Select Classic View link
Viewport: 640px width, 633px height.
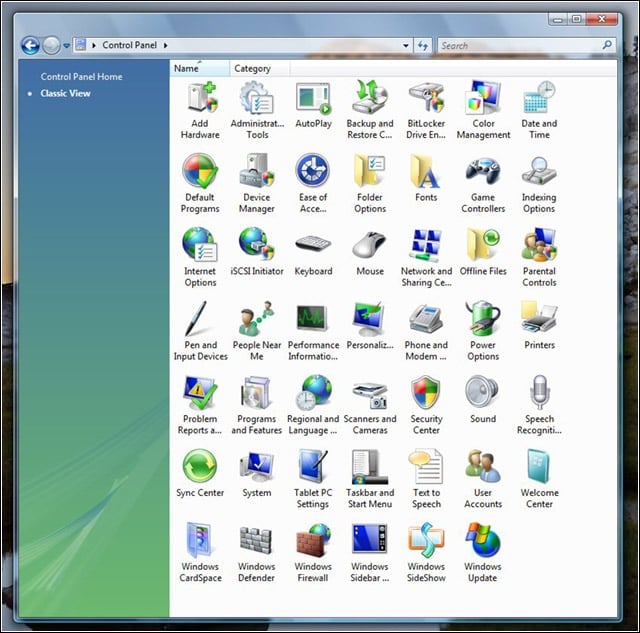click(x=65, y=93)
